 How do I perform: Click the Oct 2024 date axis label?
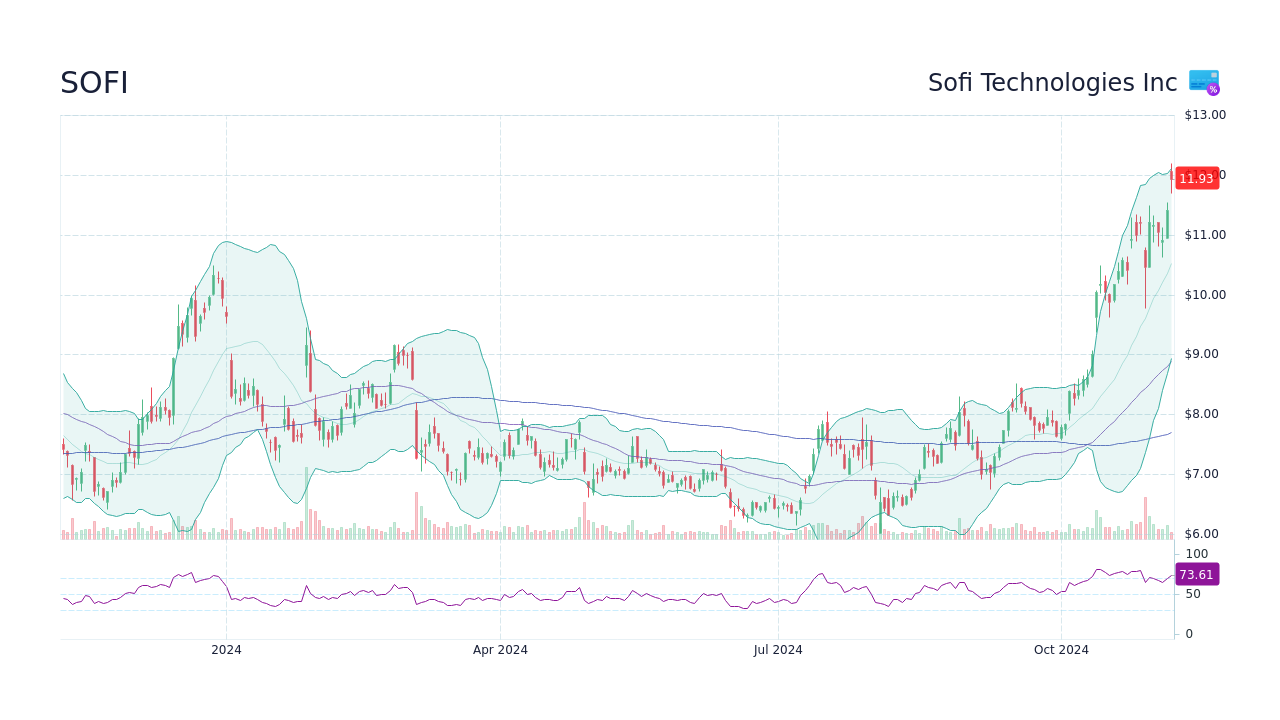[1061, 650]
